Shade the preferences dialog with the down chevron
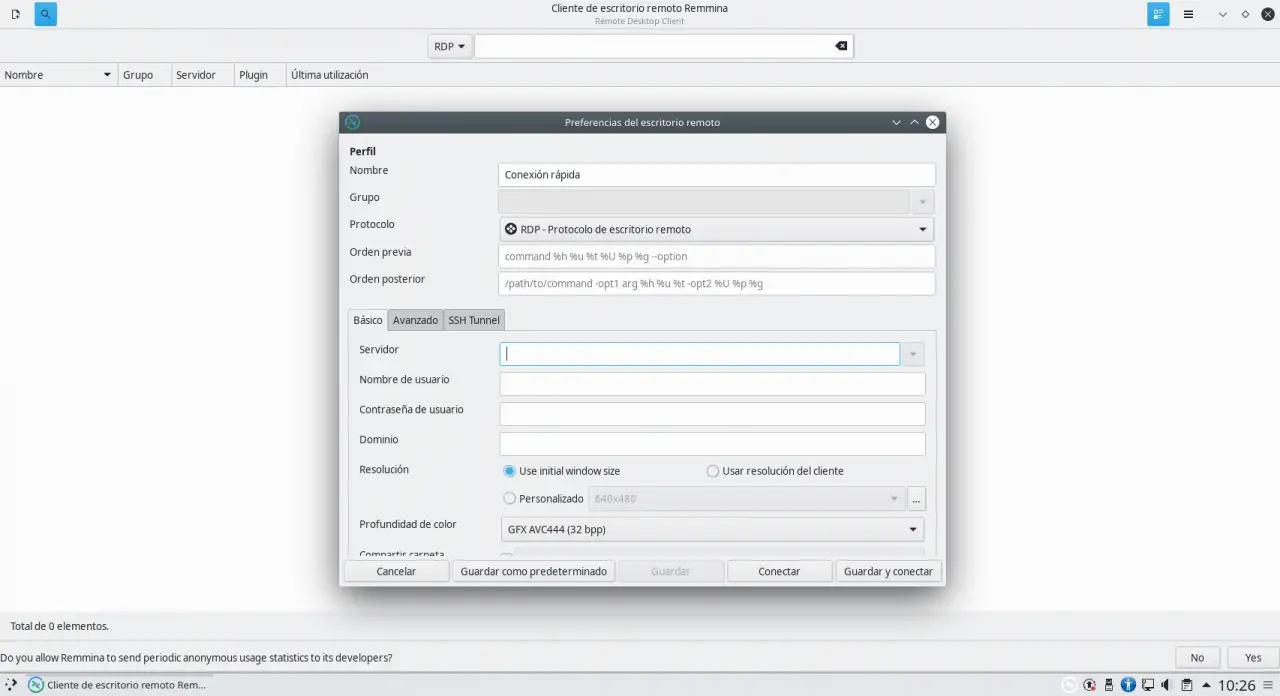Viewport: 1280px width, 696px height. click(x=896, y=122)
